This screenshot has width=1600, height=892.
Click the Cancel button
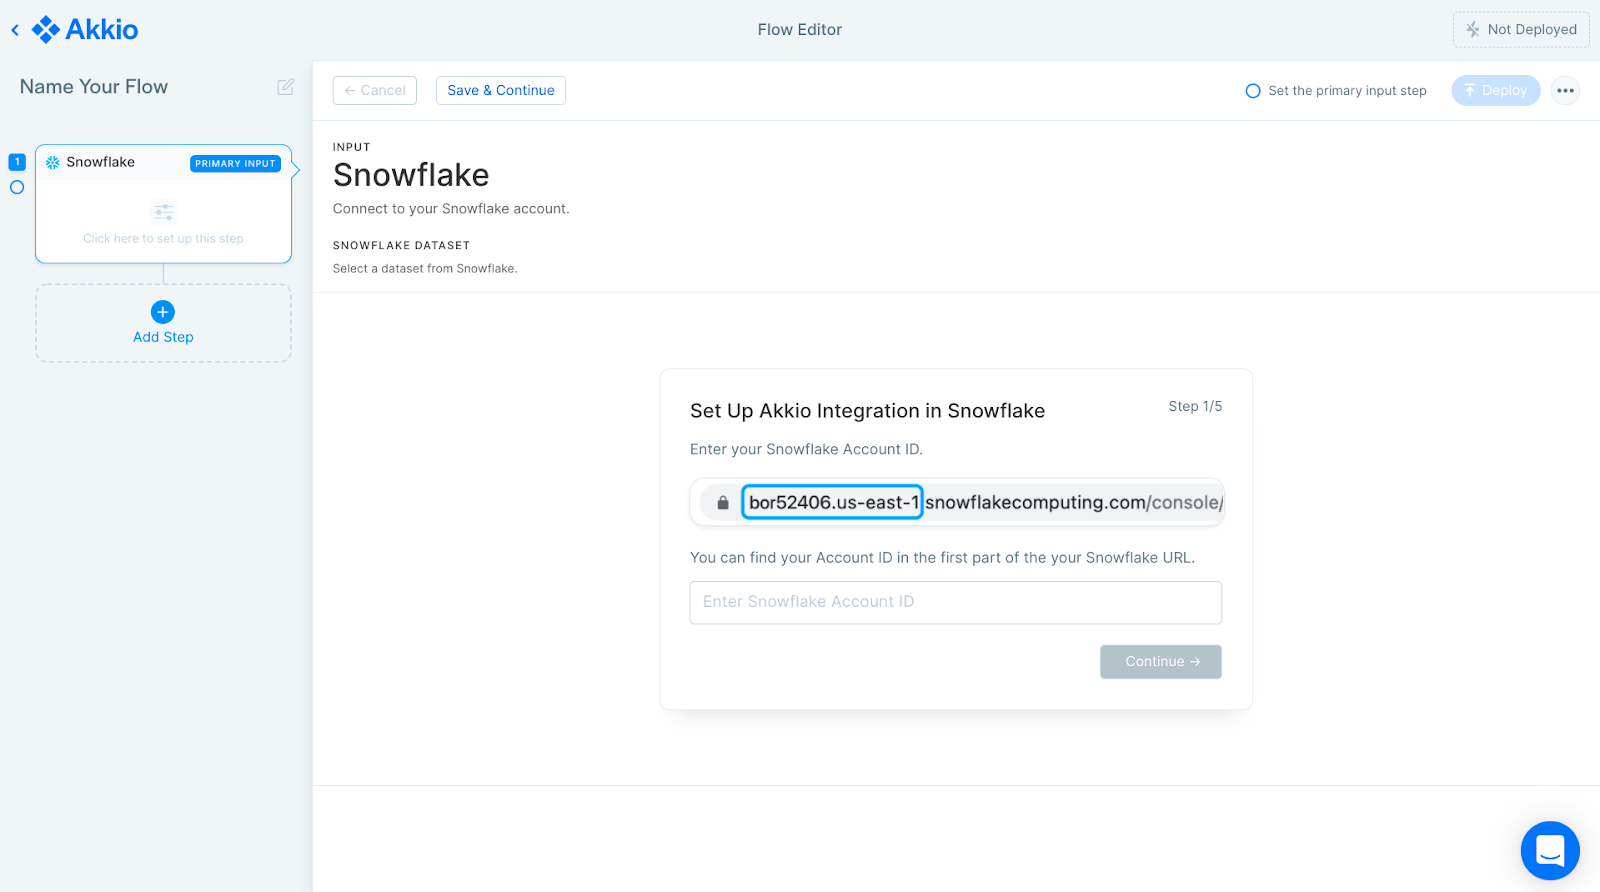pyautogui.click(x=375, y=90)
